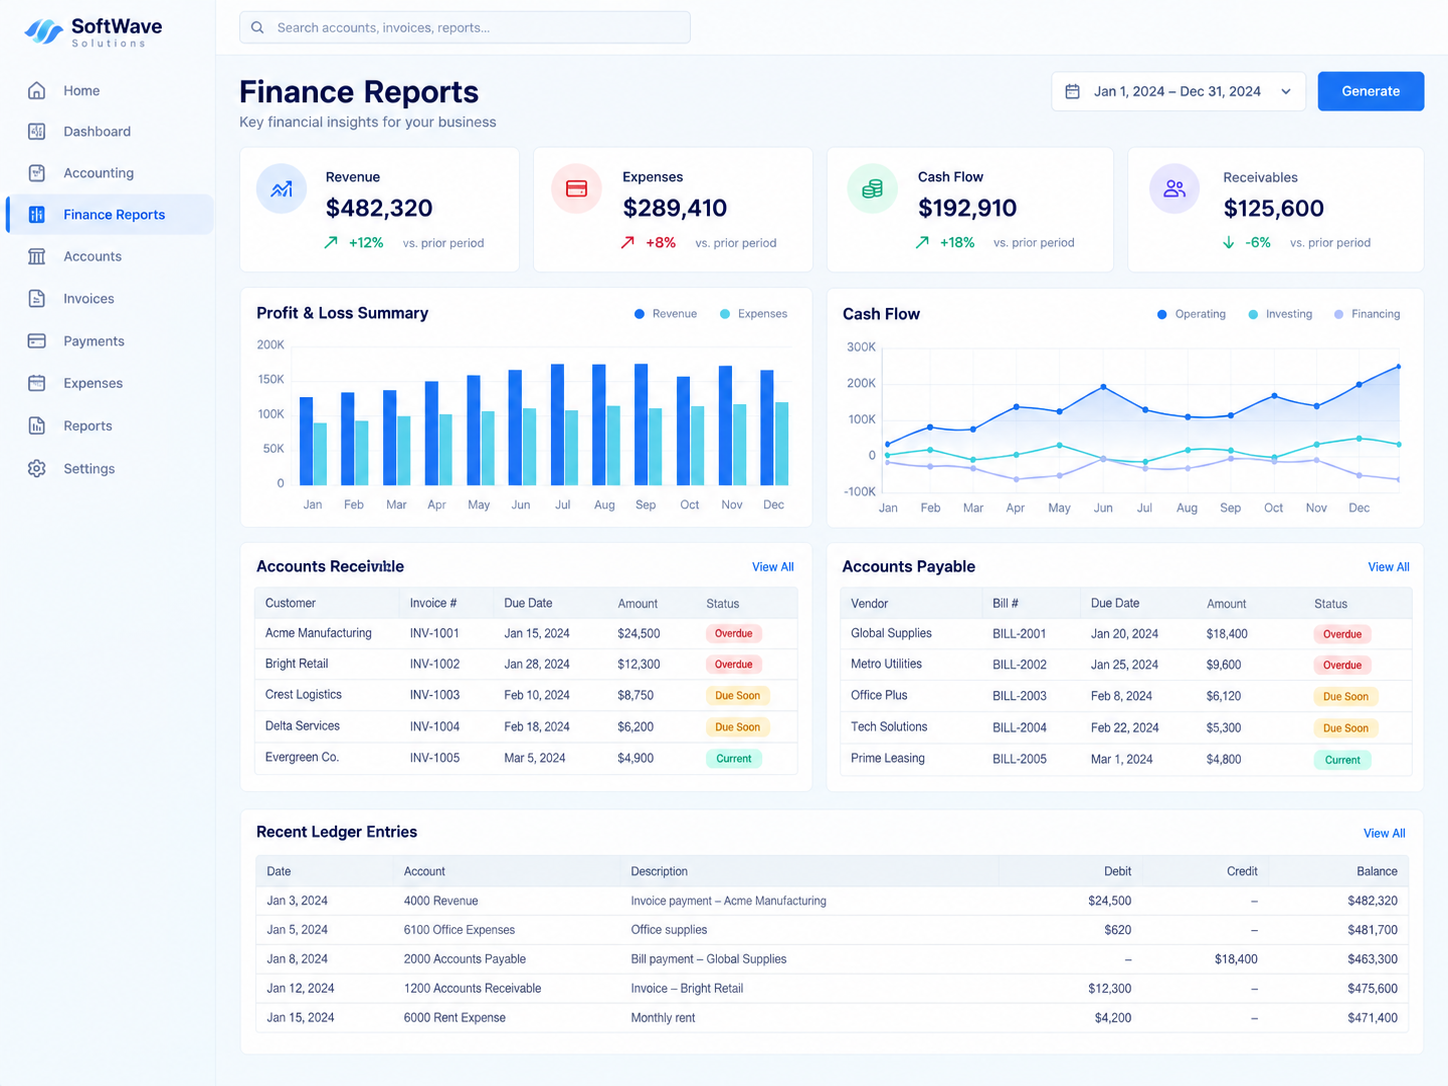The height and width of the screenshot is (1086, 1448).
Task: Click the Revenue trend chart icon
Action: 282,189
